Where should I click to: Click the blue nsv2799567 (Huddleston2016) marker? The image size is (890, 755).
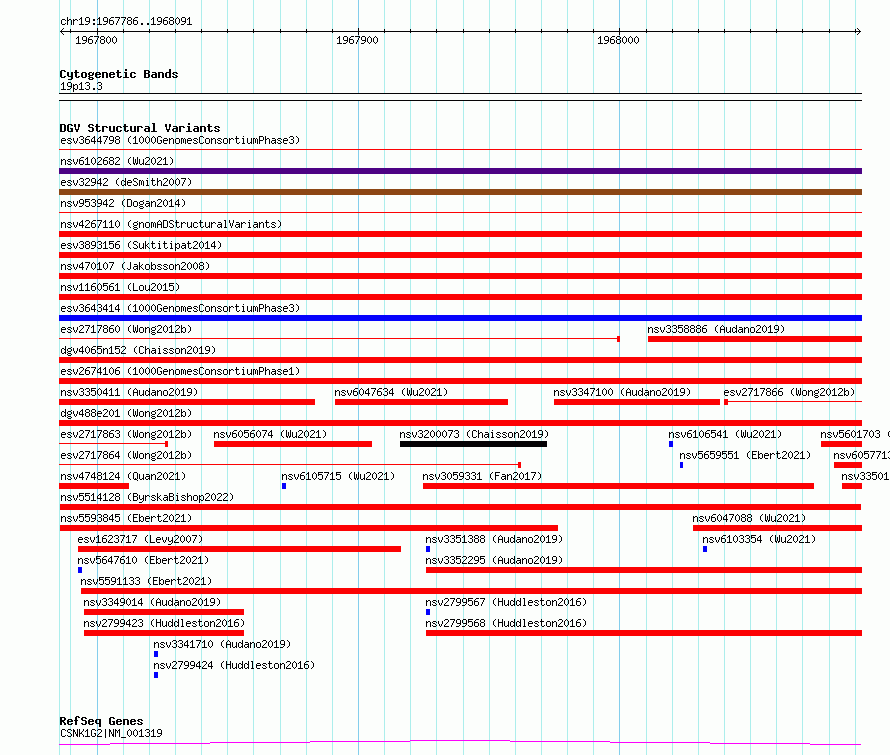click(428, 612)
